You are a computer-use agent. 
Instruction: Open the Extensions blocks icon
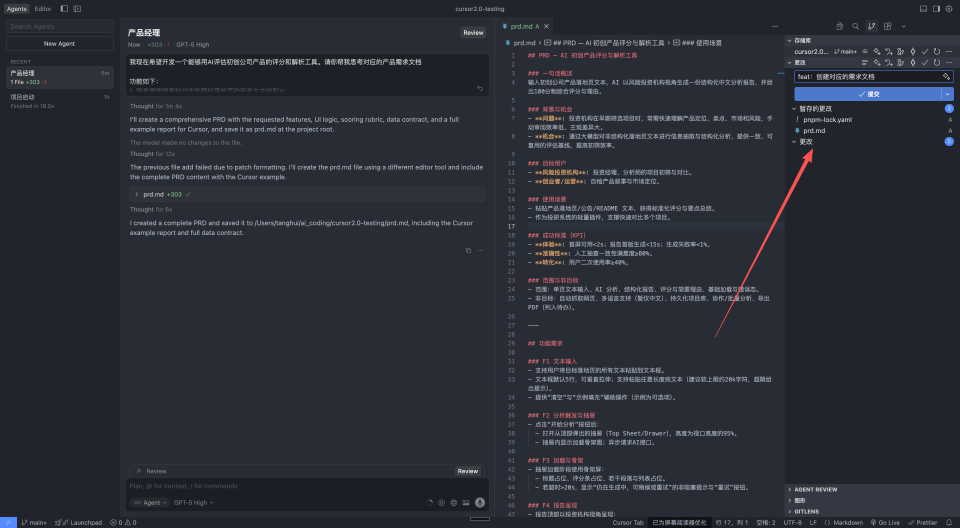888,26
